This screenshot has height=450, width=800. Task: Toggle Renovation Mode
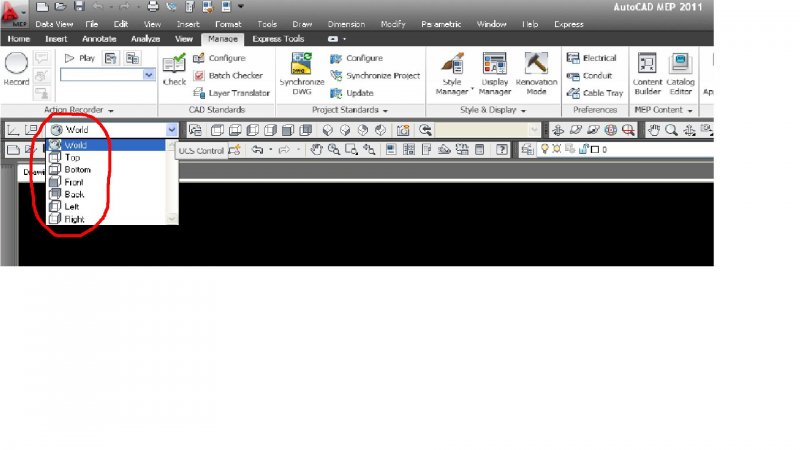click(536, 73)
